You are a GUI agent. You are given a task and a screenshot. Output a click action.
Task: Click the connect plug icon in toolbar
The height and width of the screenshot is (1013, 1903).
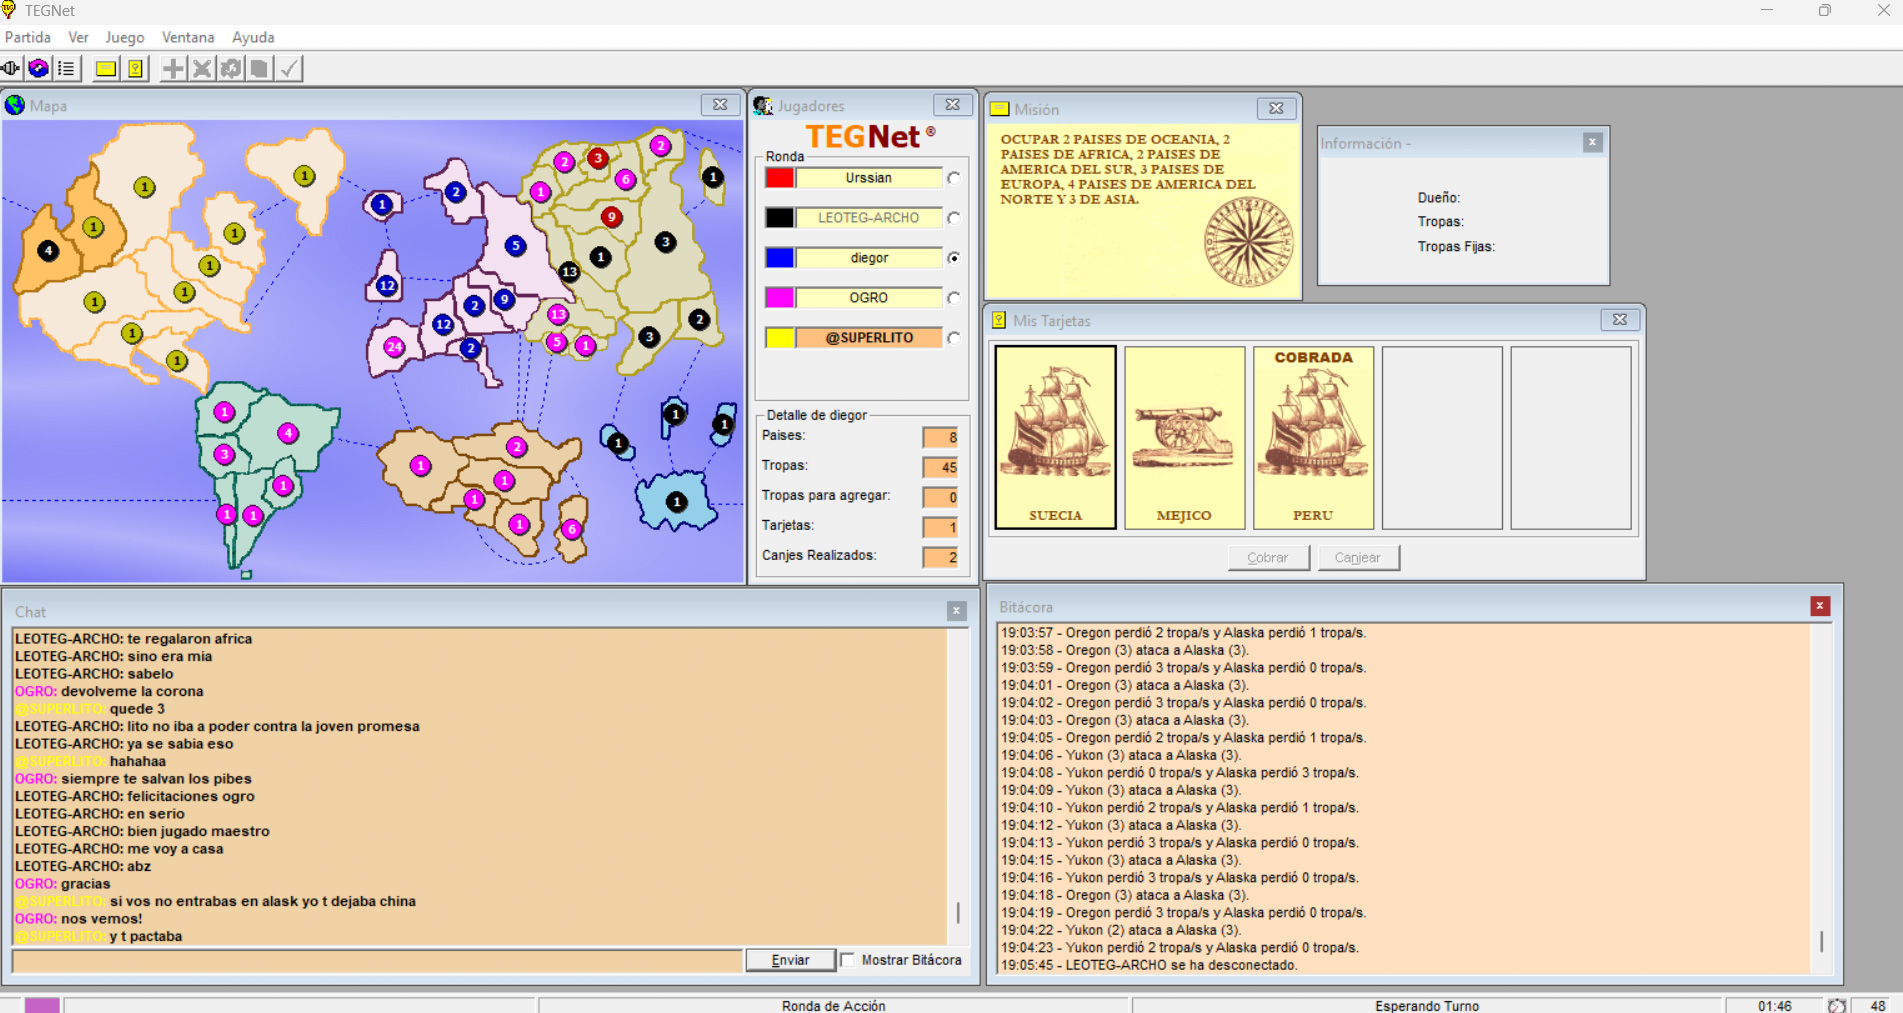point(11,68)
